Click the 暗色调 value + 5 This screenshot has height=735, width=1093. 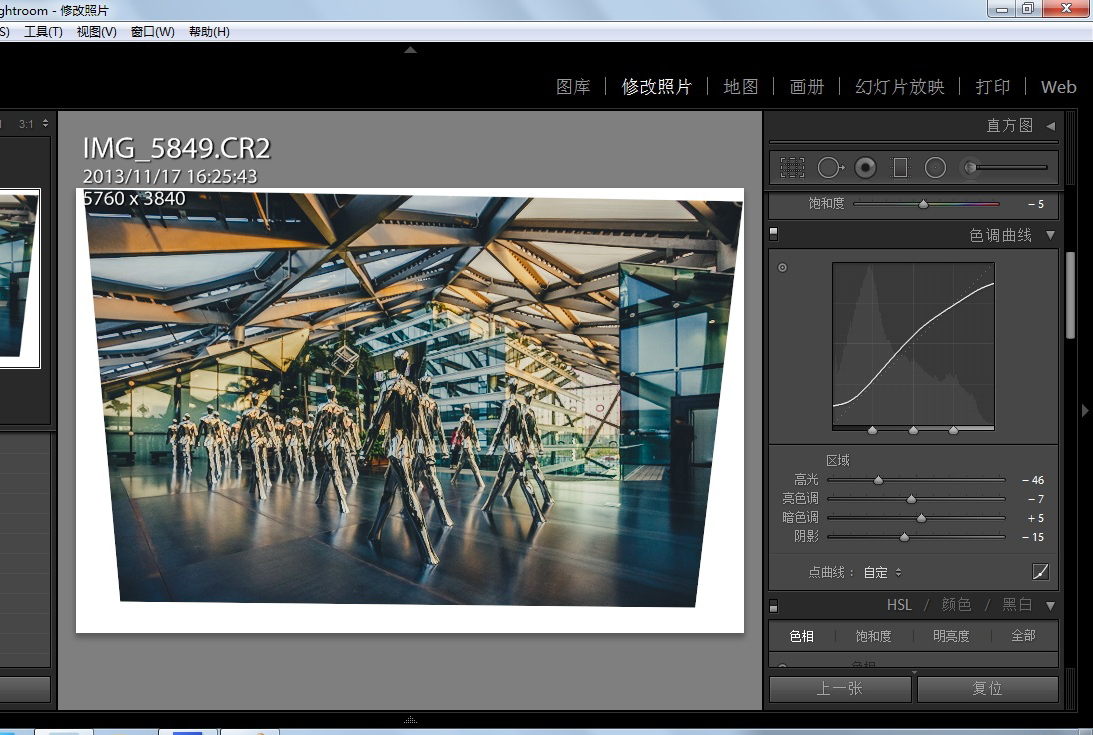pos(1036,518)
